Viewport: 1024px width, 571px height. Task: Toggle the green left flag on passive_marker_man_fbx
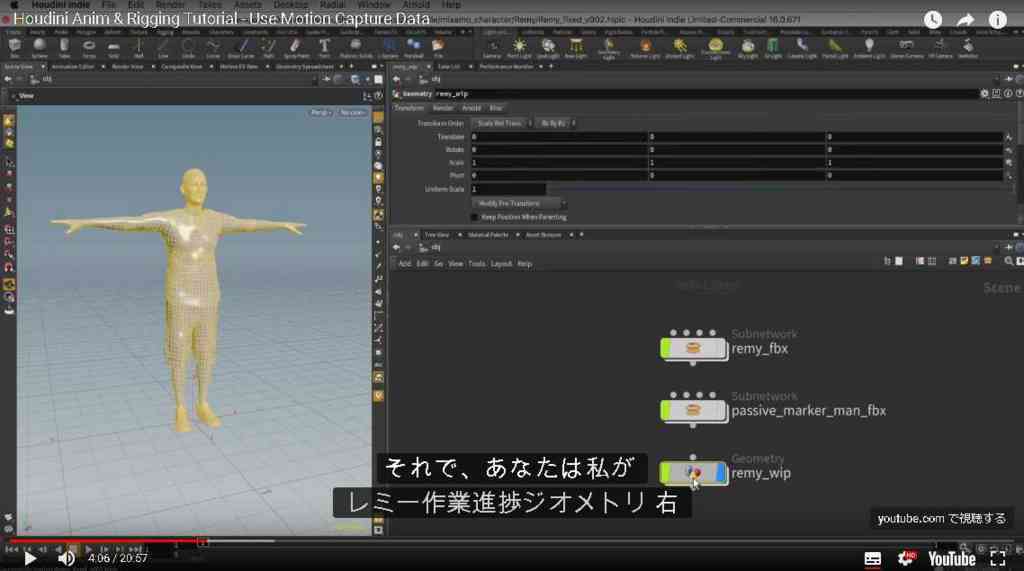click(x=665, y=410)
